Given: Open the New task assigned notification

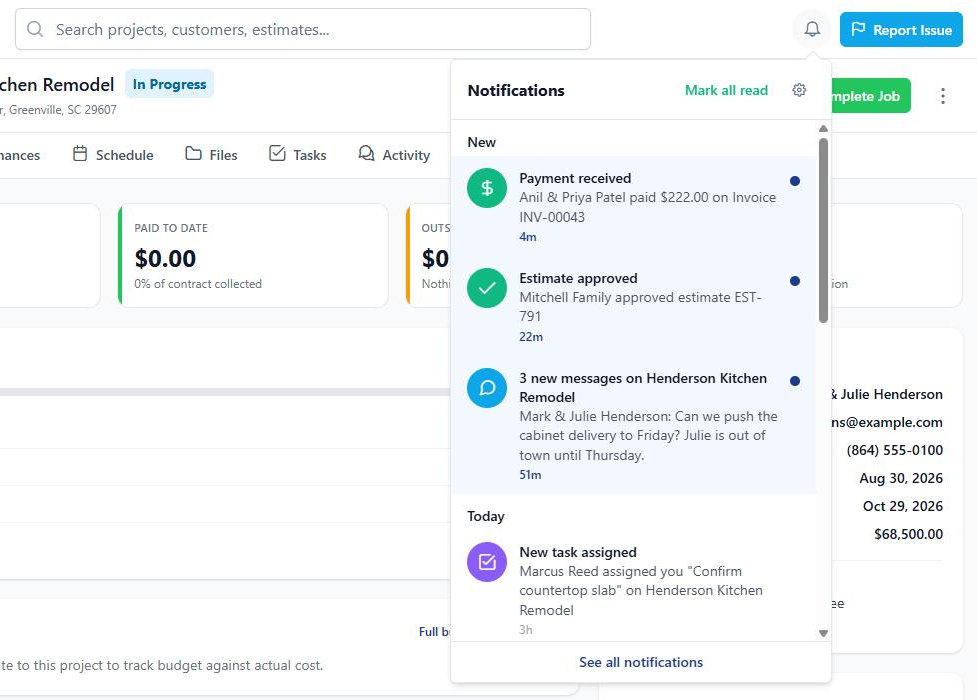Looking at the screenshot, I should [x=633, y=590].
